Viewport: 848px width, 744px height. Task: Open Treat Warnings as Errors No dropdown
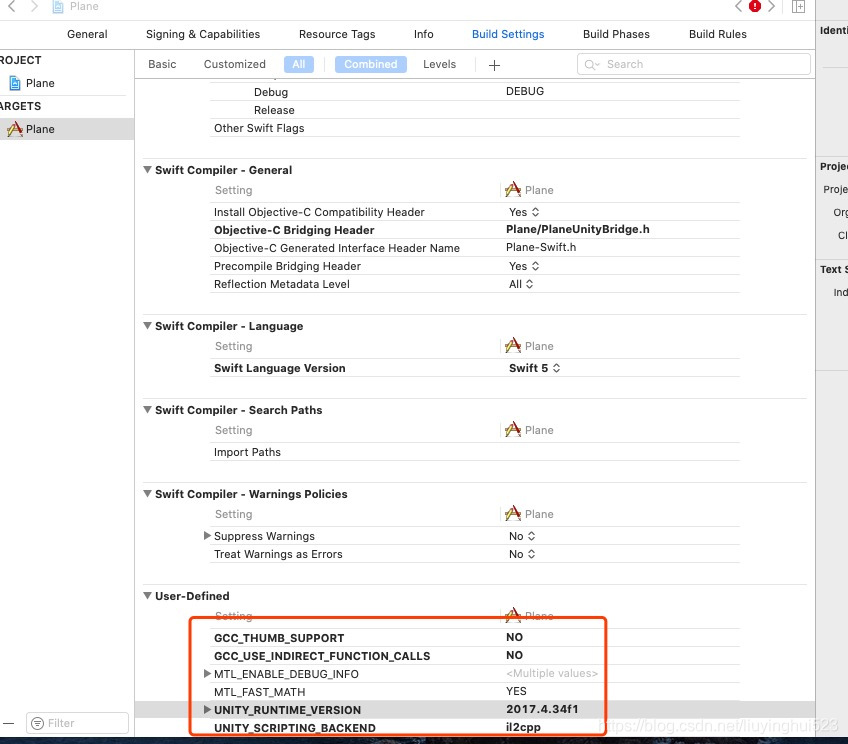point(522,554)
